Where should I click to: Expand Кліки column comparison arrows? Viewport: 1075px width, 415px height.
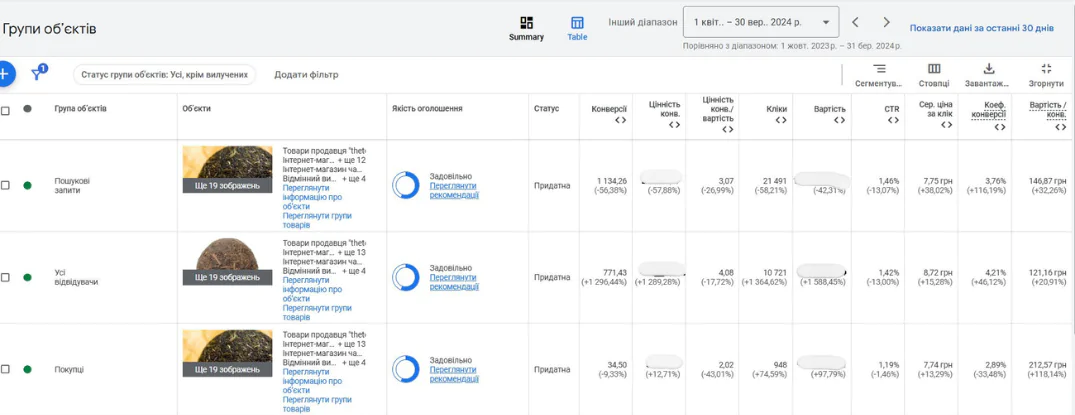pos(781,120)
